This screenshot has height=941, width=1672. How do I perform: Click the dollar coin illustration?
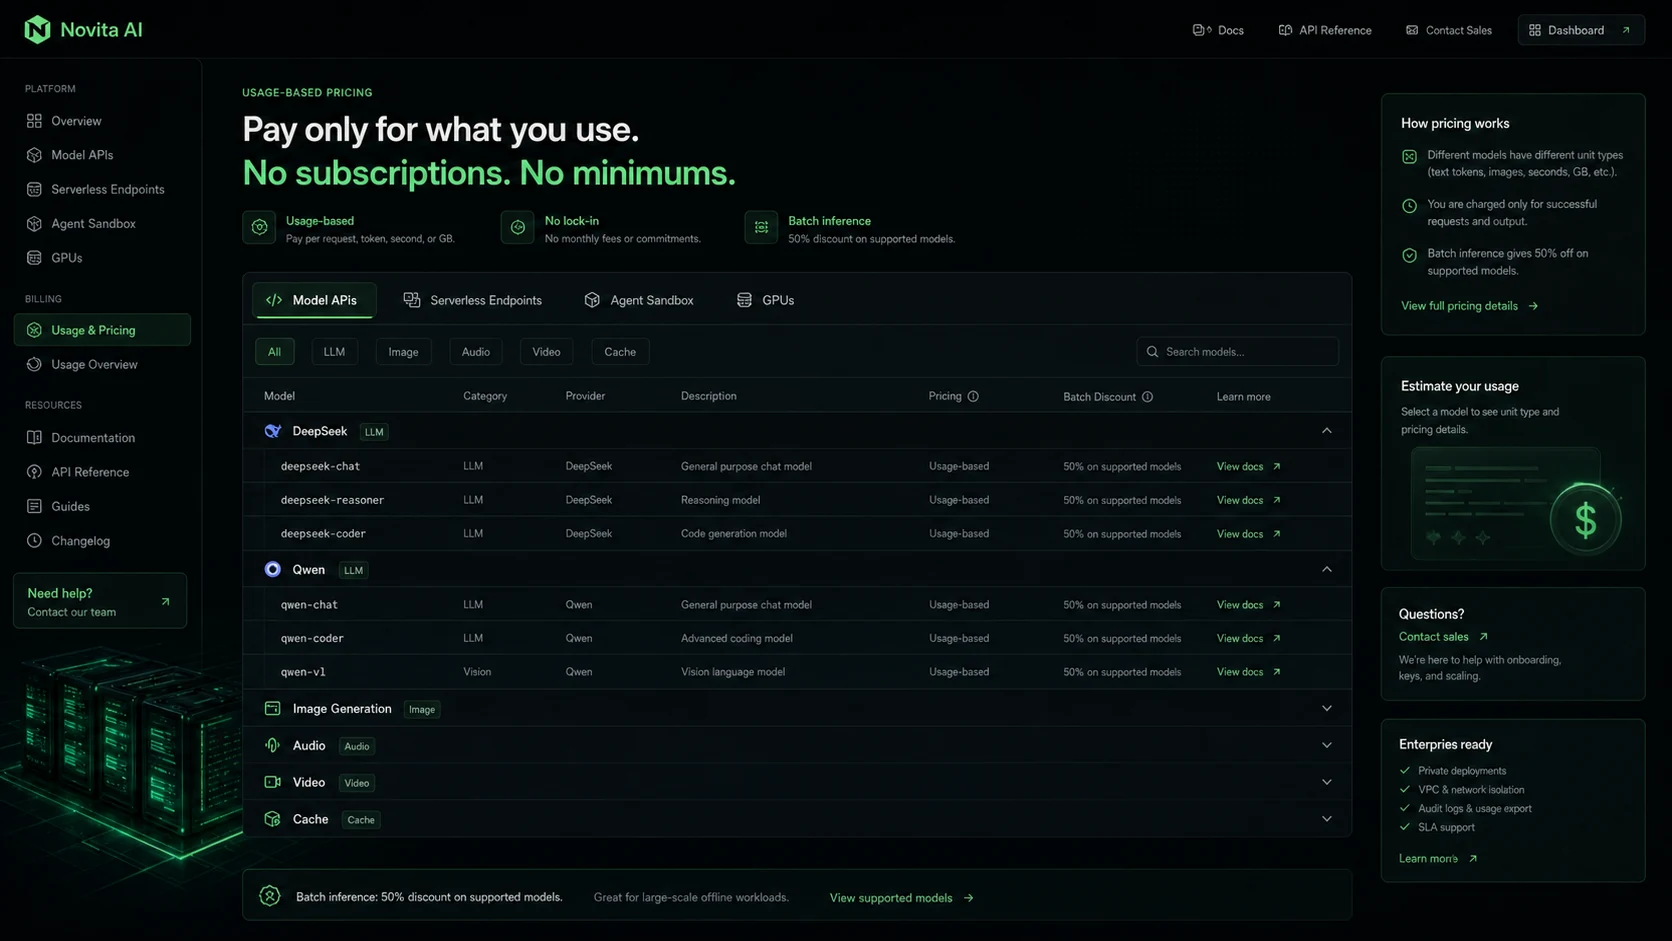point(1585,520)
